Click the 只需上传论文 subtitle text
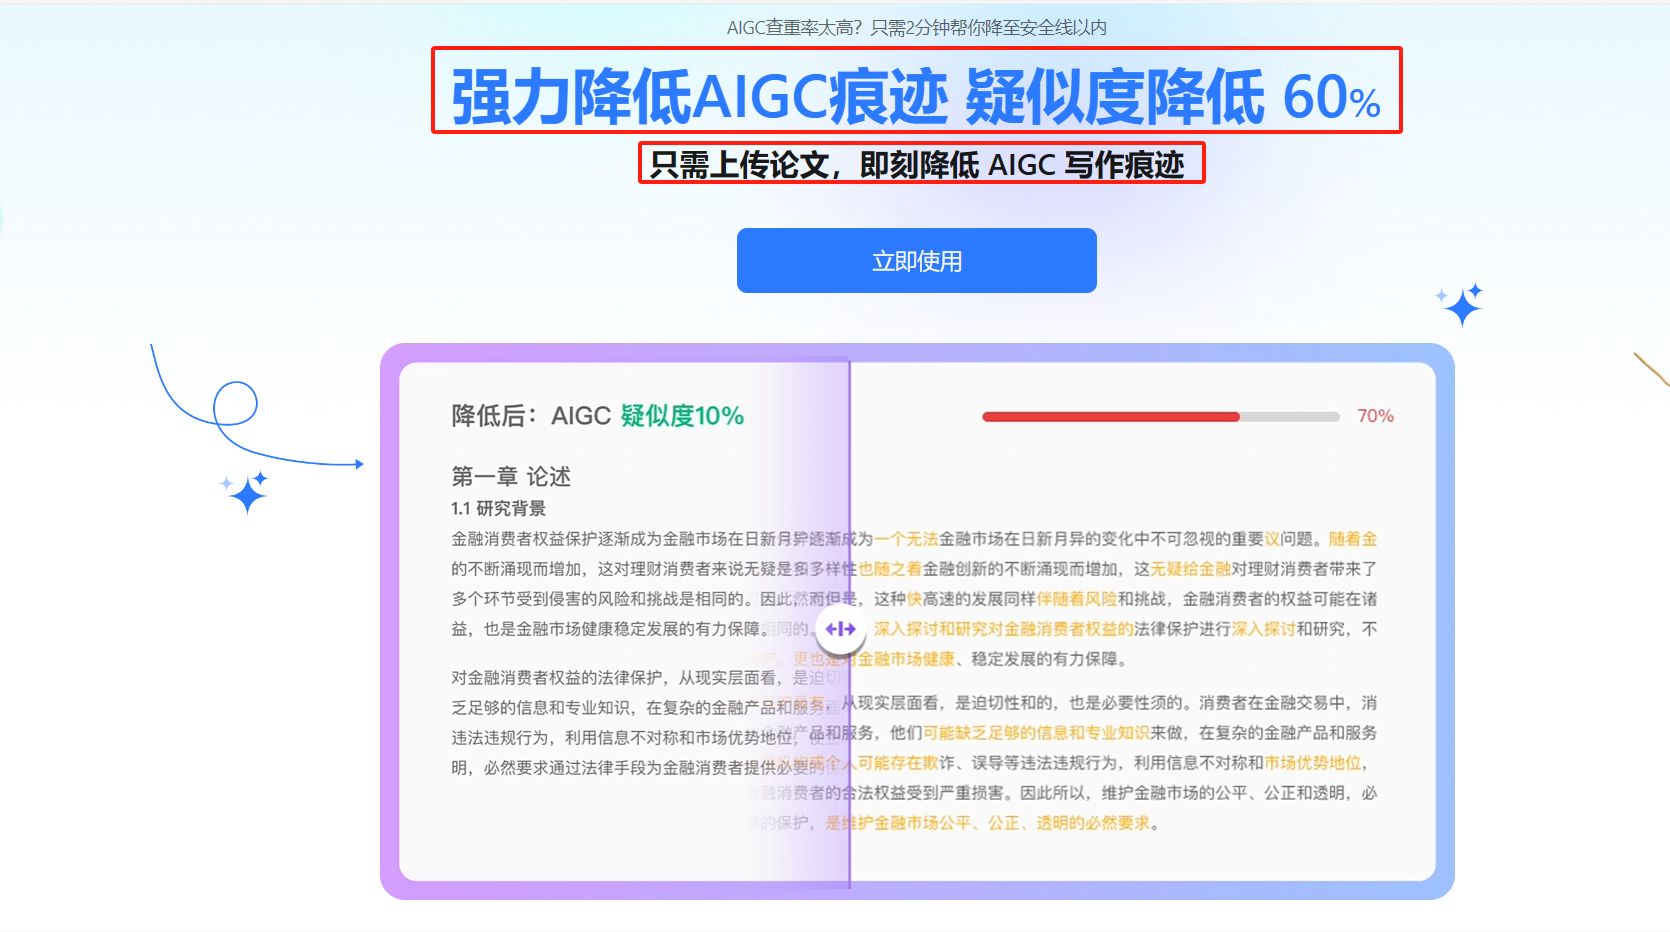This screenshot has width=1670, height=932. click(x=917, y=164)
